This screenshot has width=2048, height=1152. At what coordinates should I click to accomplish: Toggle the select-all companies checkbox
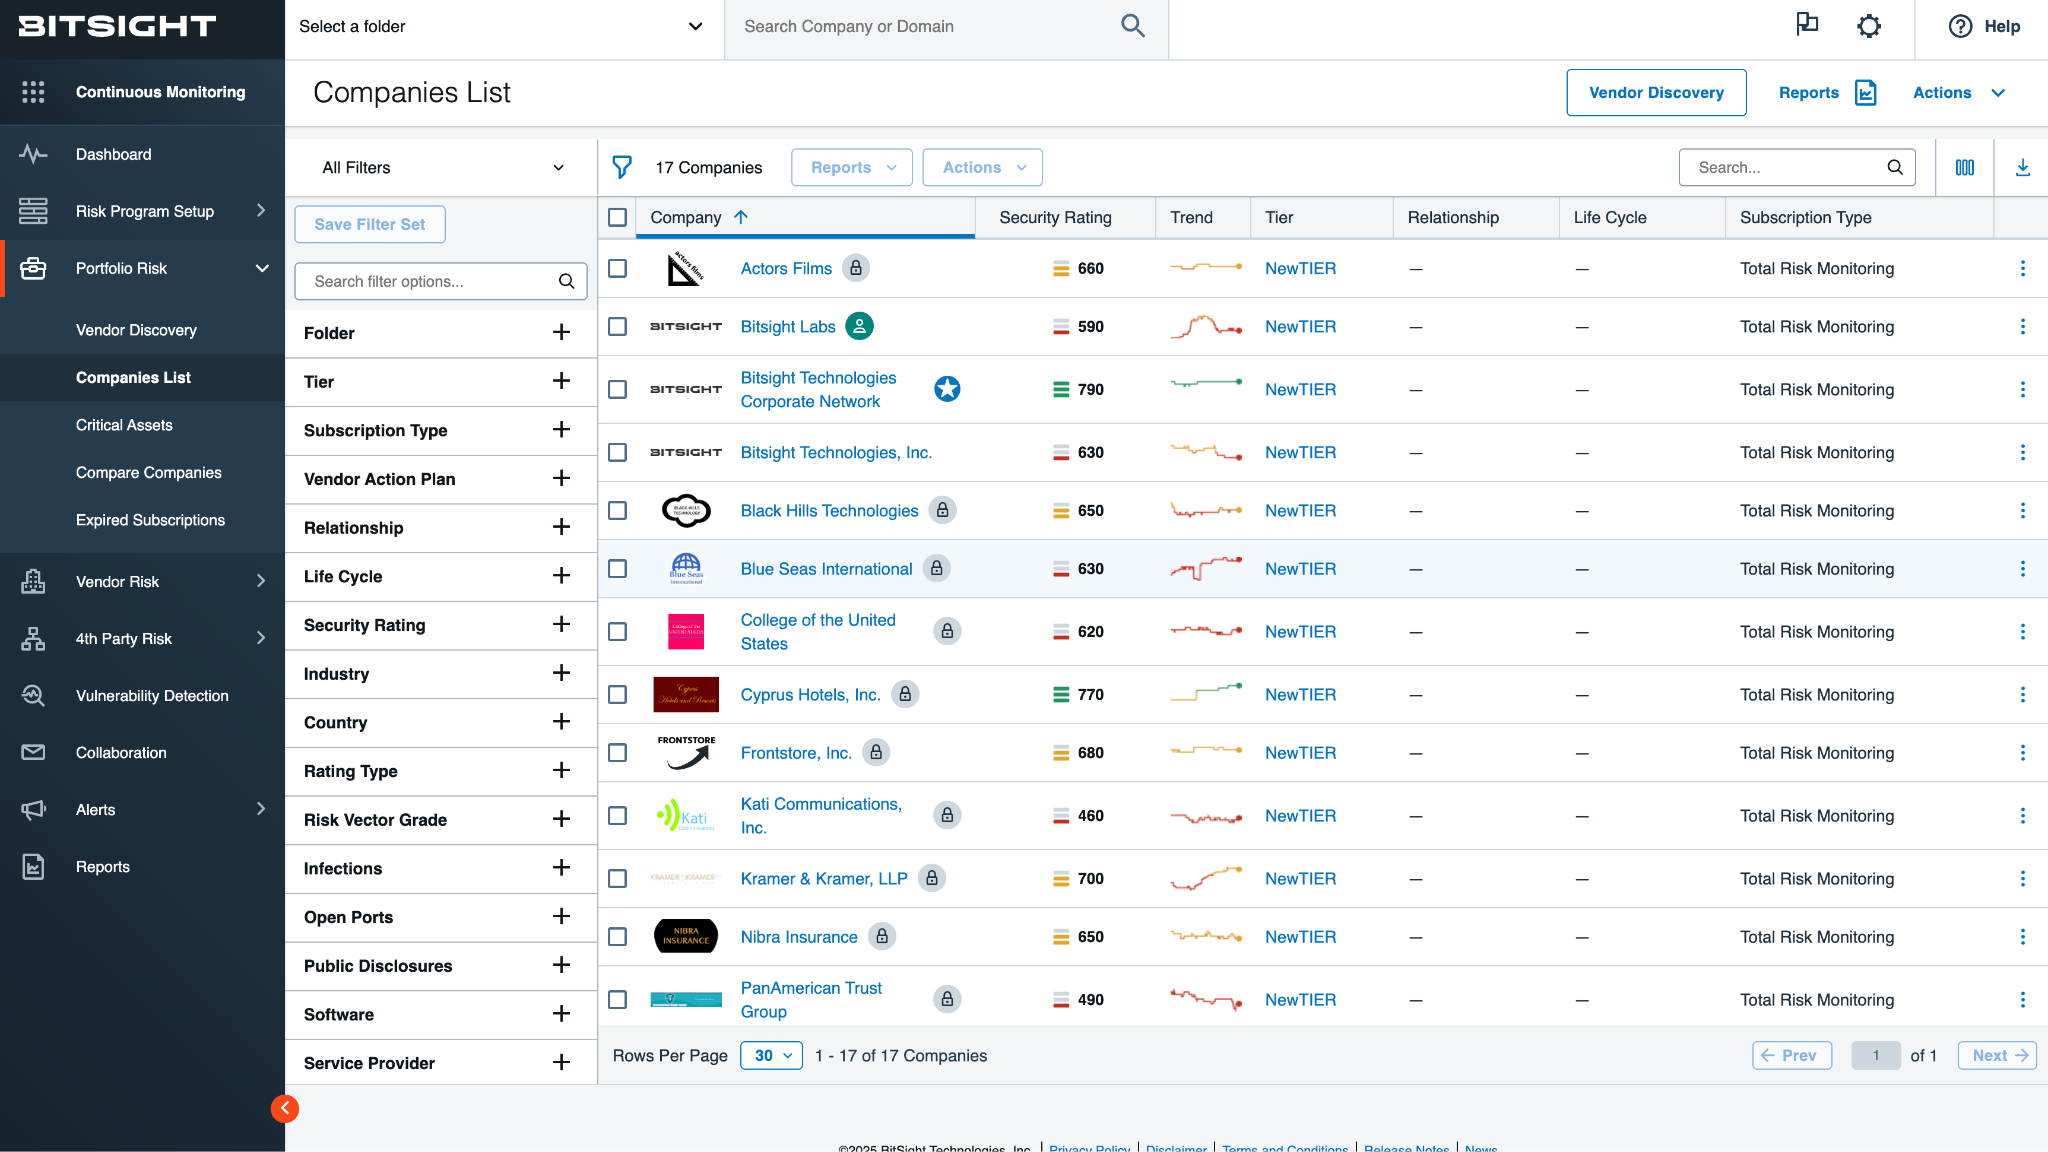[617, 217]
